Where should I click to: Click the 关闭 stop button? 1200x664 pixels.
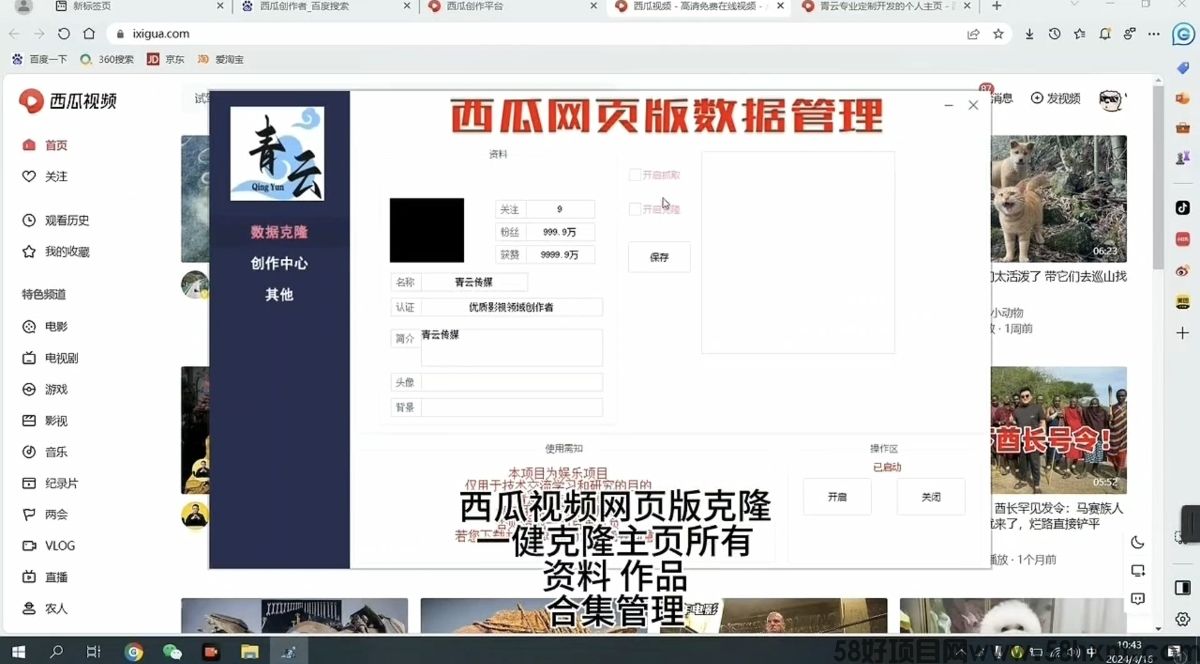click(x=930, y=497)
